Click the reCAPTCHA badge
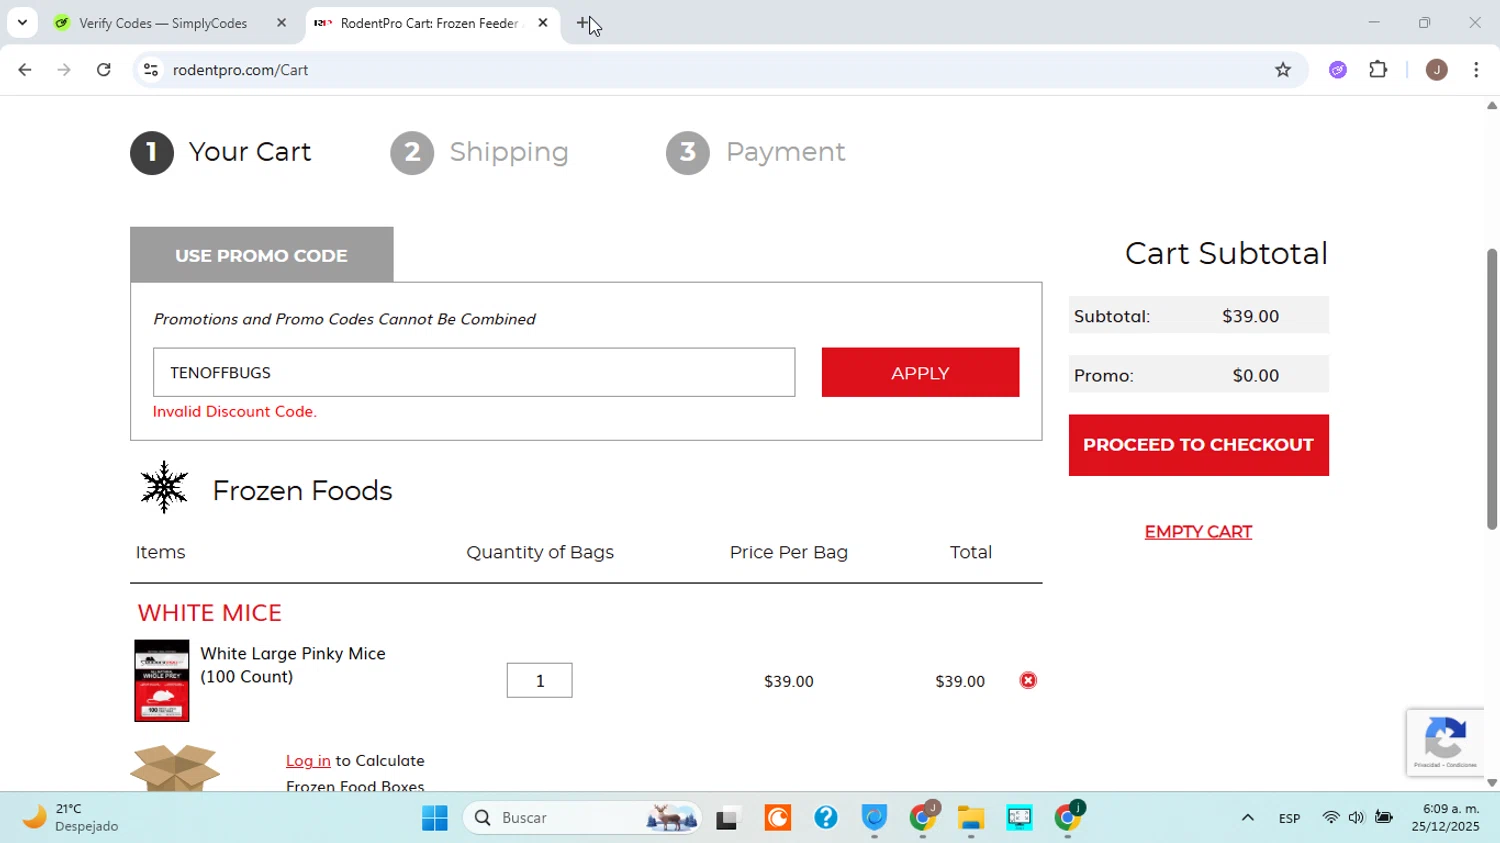Image resolution: width=1500 pixels, height=843 pixels. pyautogui.click(x=1445, y=742)
